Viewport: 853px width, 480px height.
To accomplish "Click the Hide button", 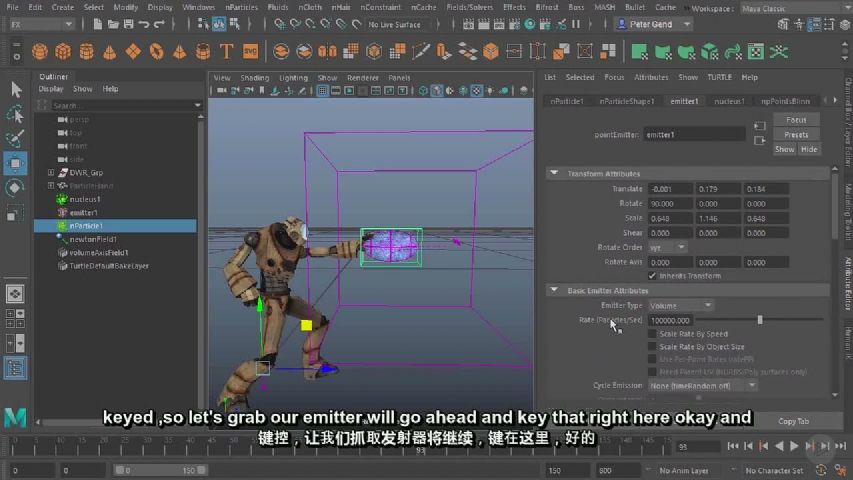I will click(808, 149).
